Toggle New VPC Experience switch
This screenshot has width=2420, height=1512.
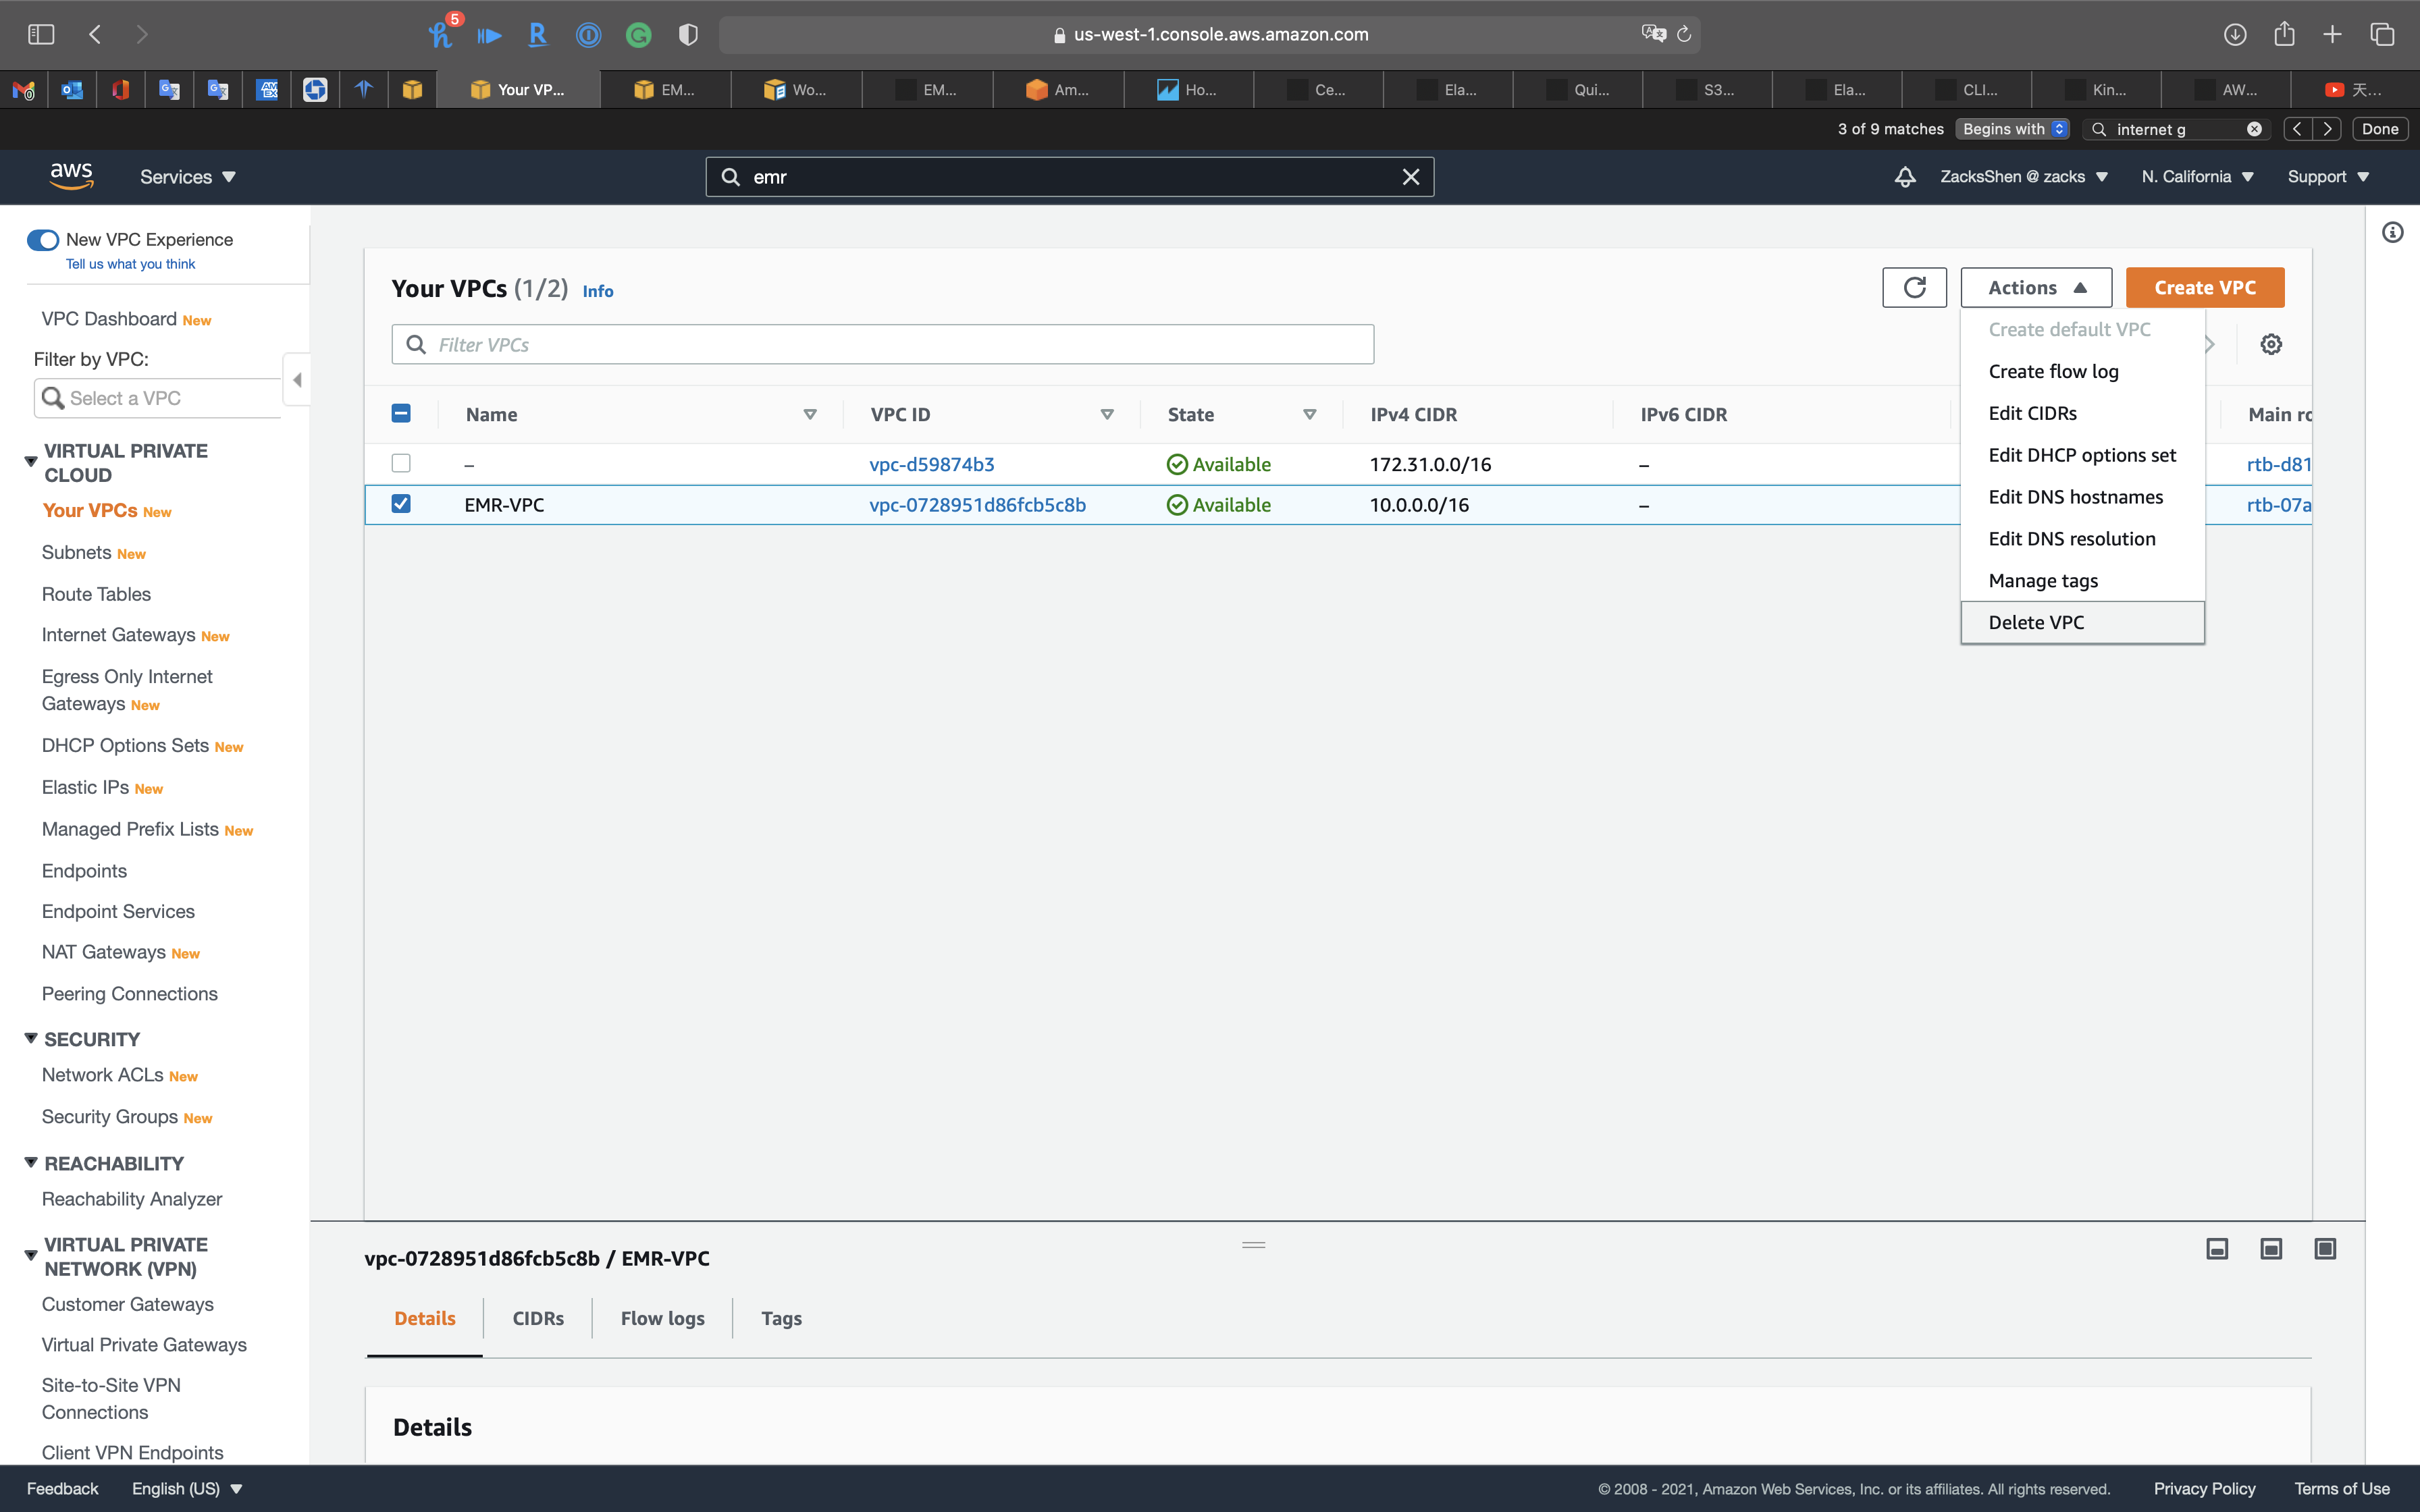click(42, 240)
